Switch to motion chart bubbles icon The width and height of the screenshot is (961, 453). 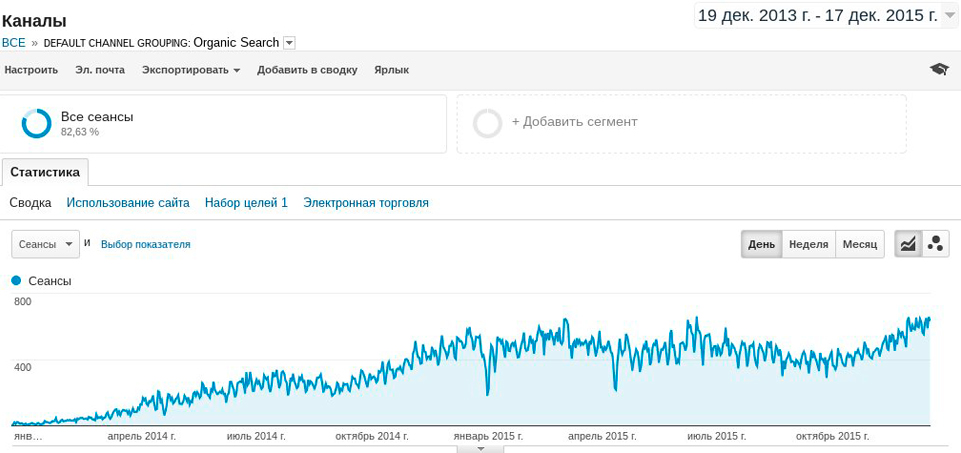pyautogui.click(x=936, y=244)
